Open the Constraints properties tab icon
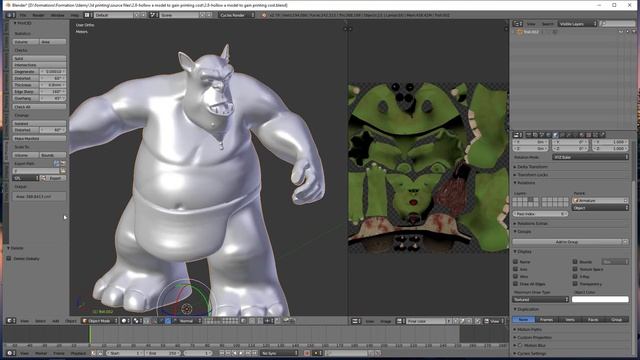Screen dimensions: 640x360 (562, 135)
